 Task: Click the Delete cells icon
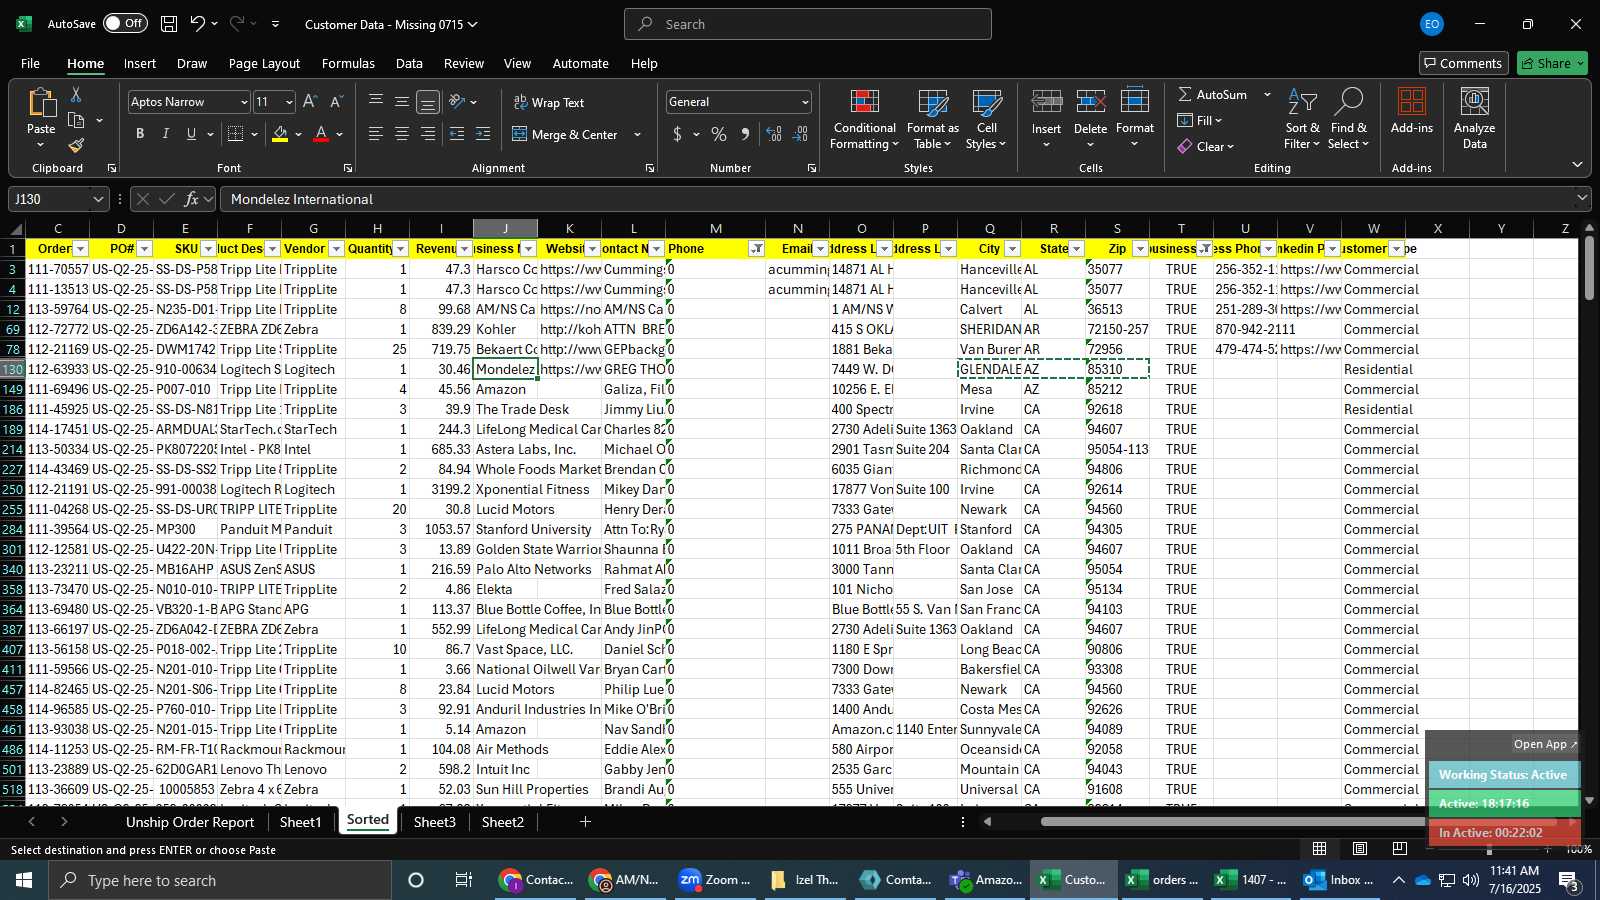pyautogui.click(x=1090, y=102)
